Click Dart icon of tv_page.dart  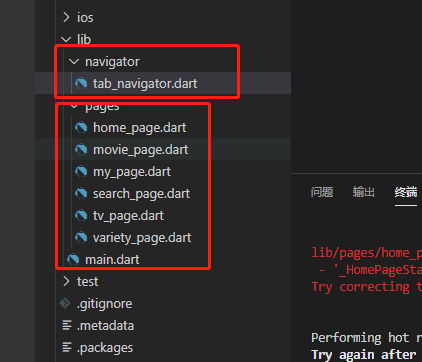click(81, 215)
